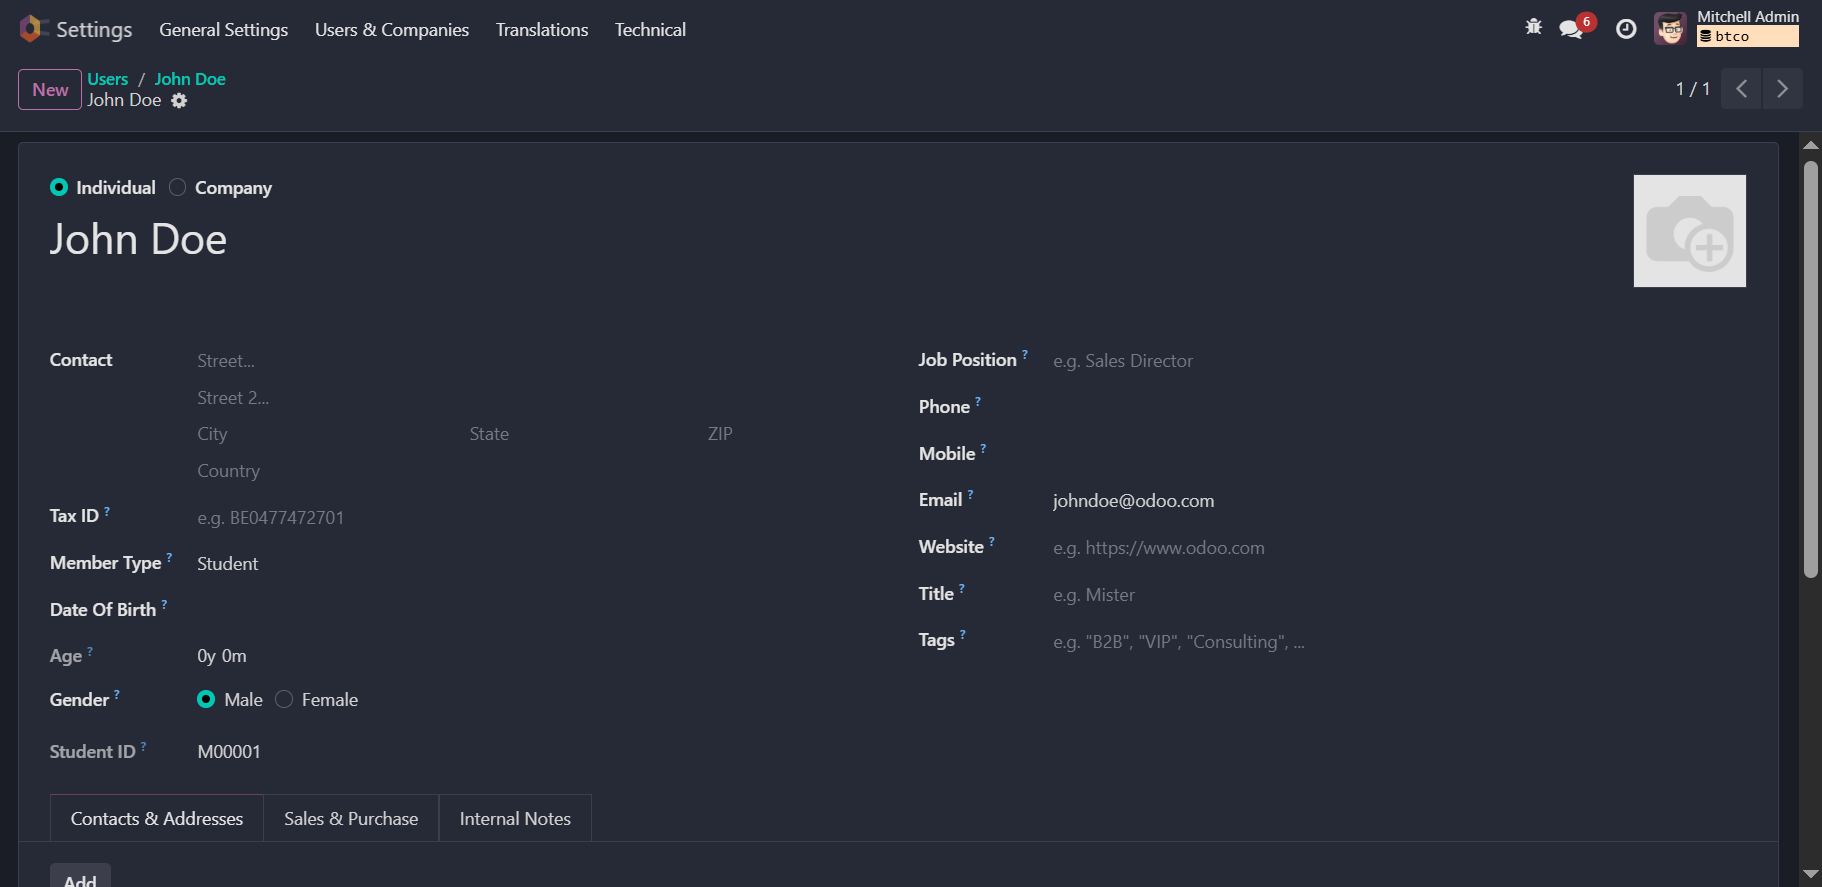This screenshot has height=887, width=1822.
Task: Select the Individual radio option
Action: (x=59, y=187)
